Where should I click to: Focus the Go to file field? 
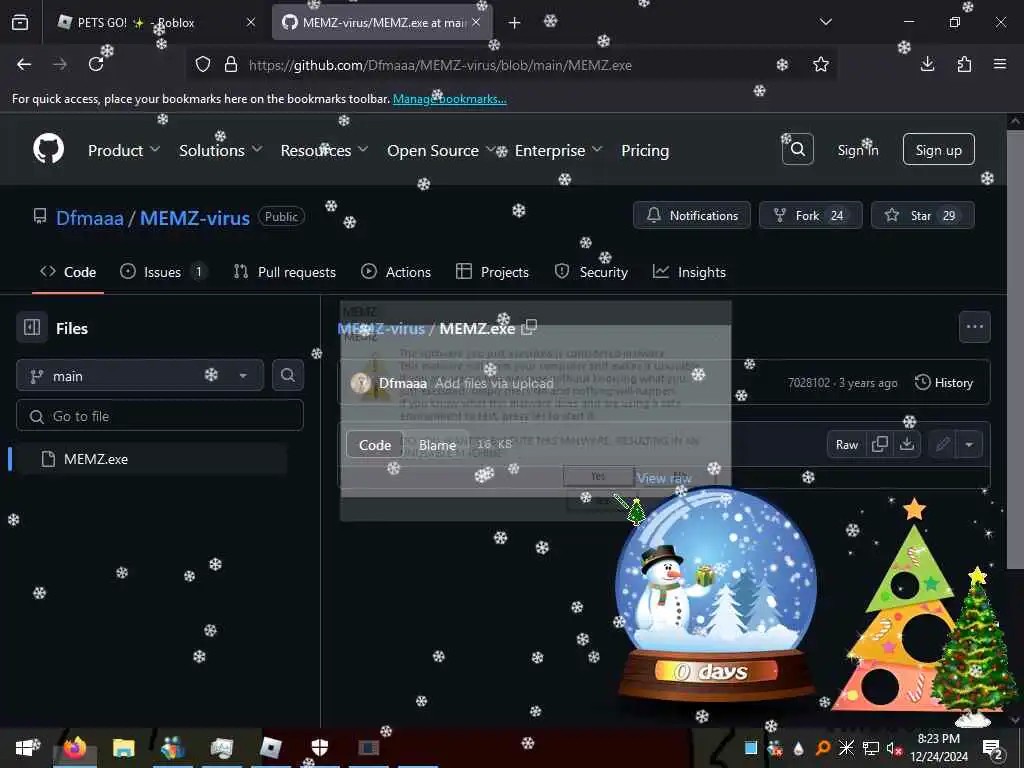[160, 416]
